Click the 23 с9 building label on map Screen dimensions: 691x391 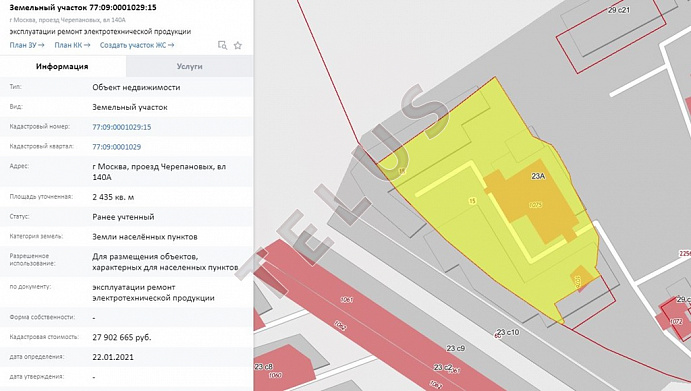click(456, 348)
